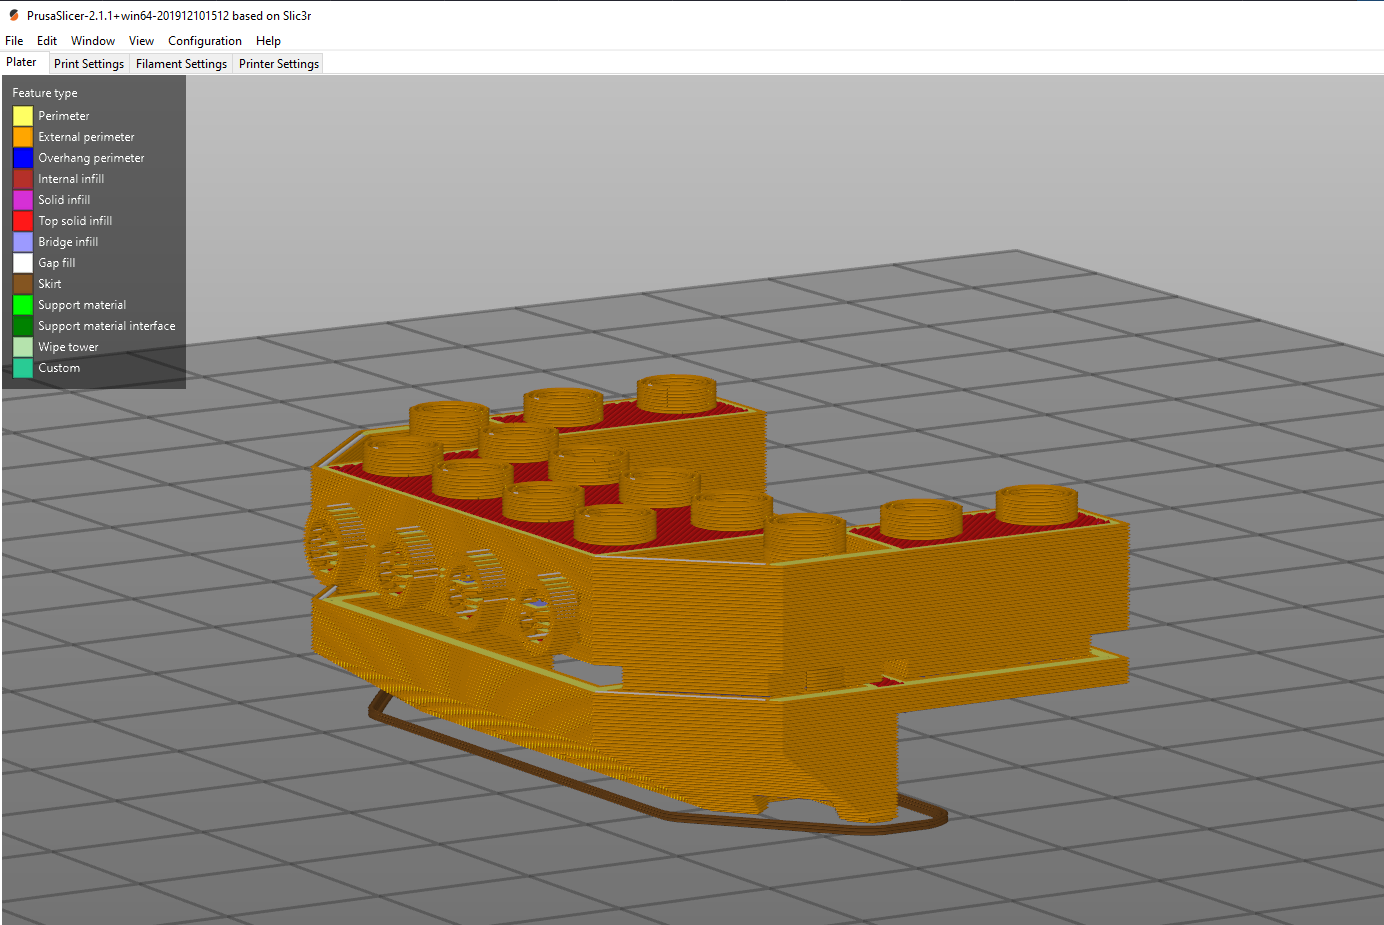Open the Printer Settings tab
This screenshot has width=1384, height=925.
tap(277, 63)
